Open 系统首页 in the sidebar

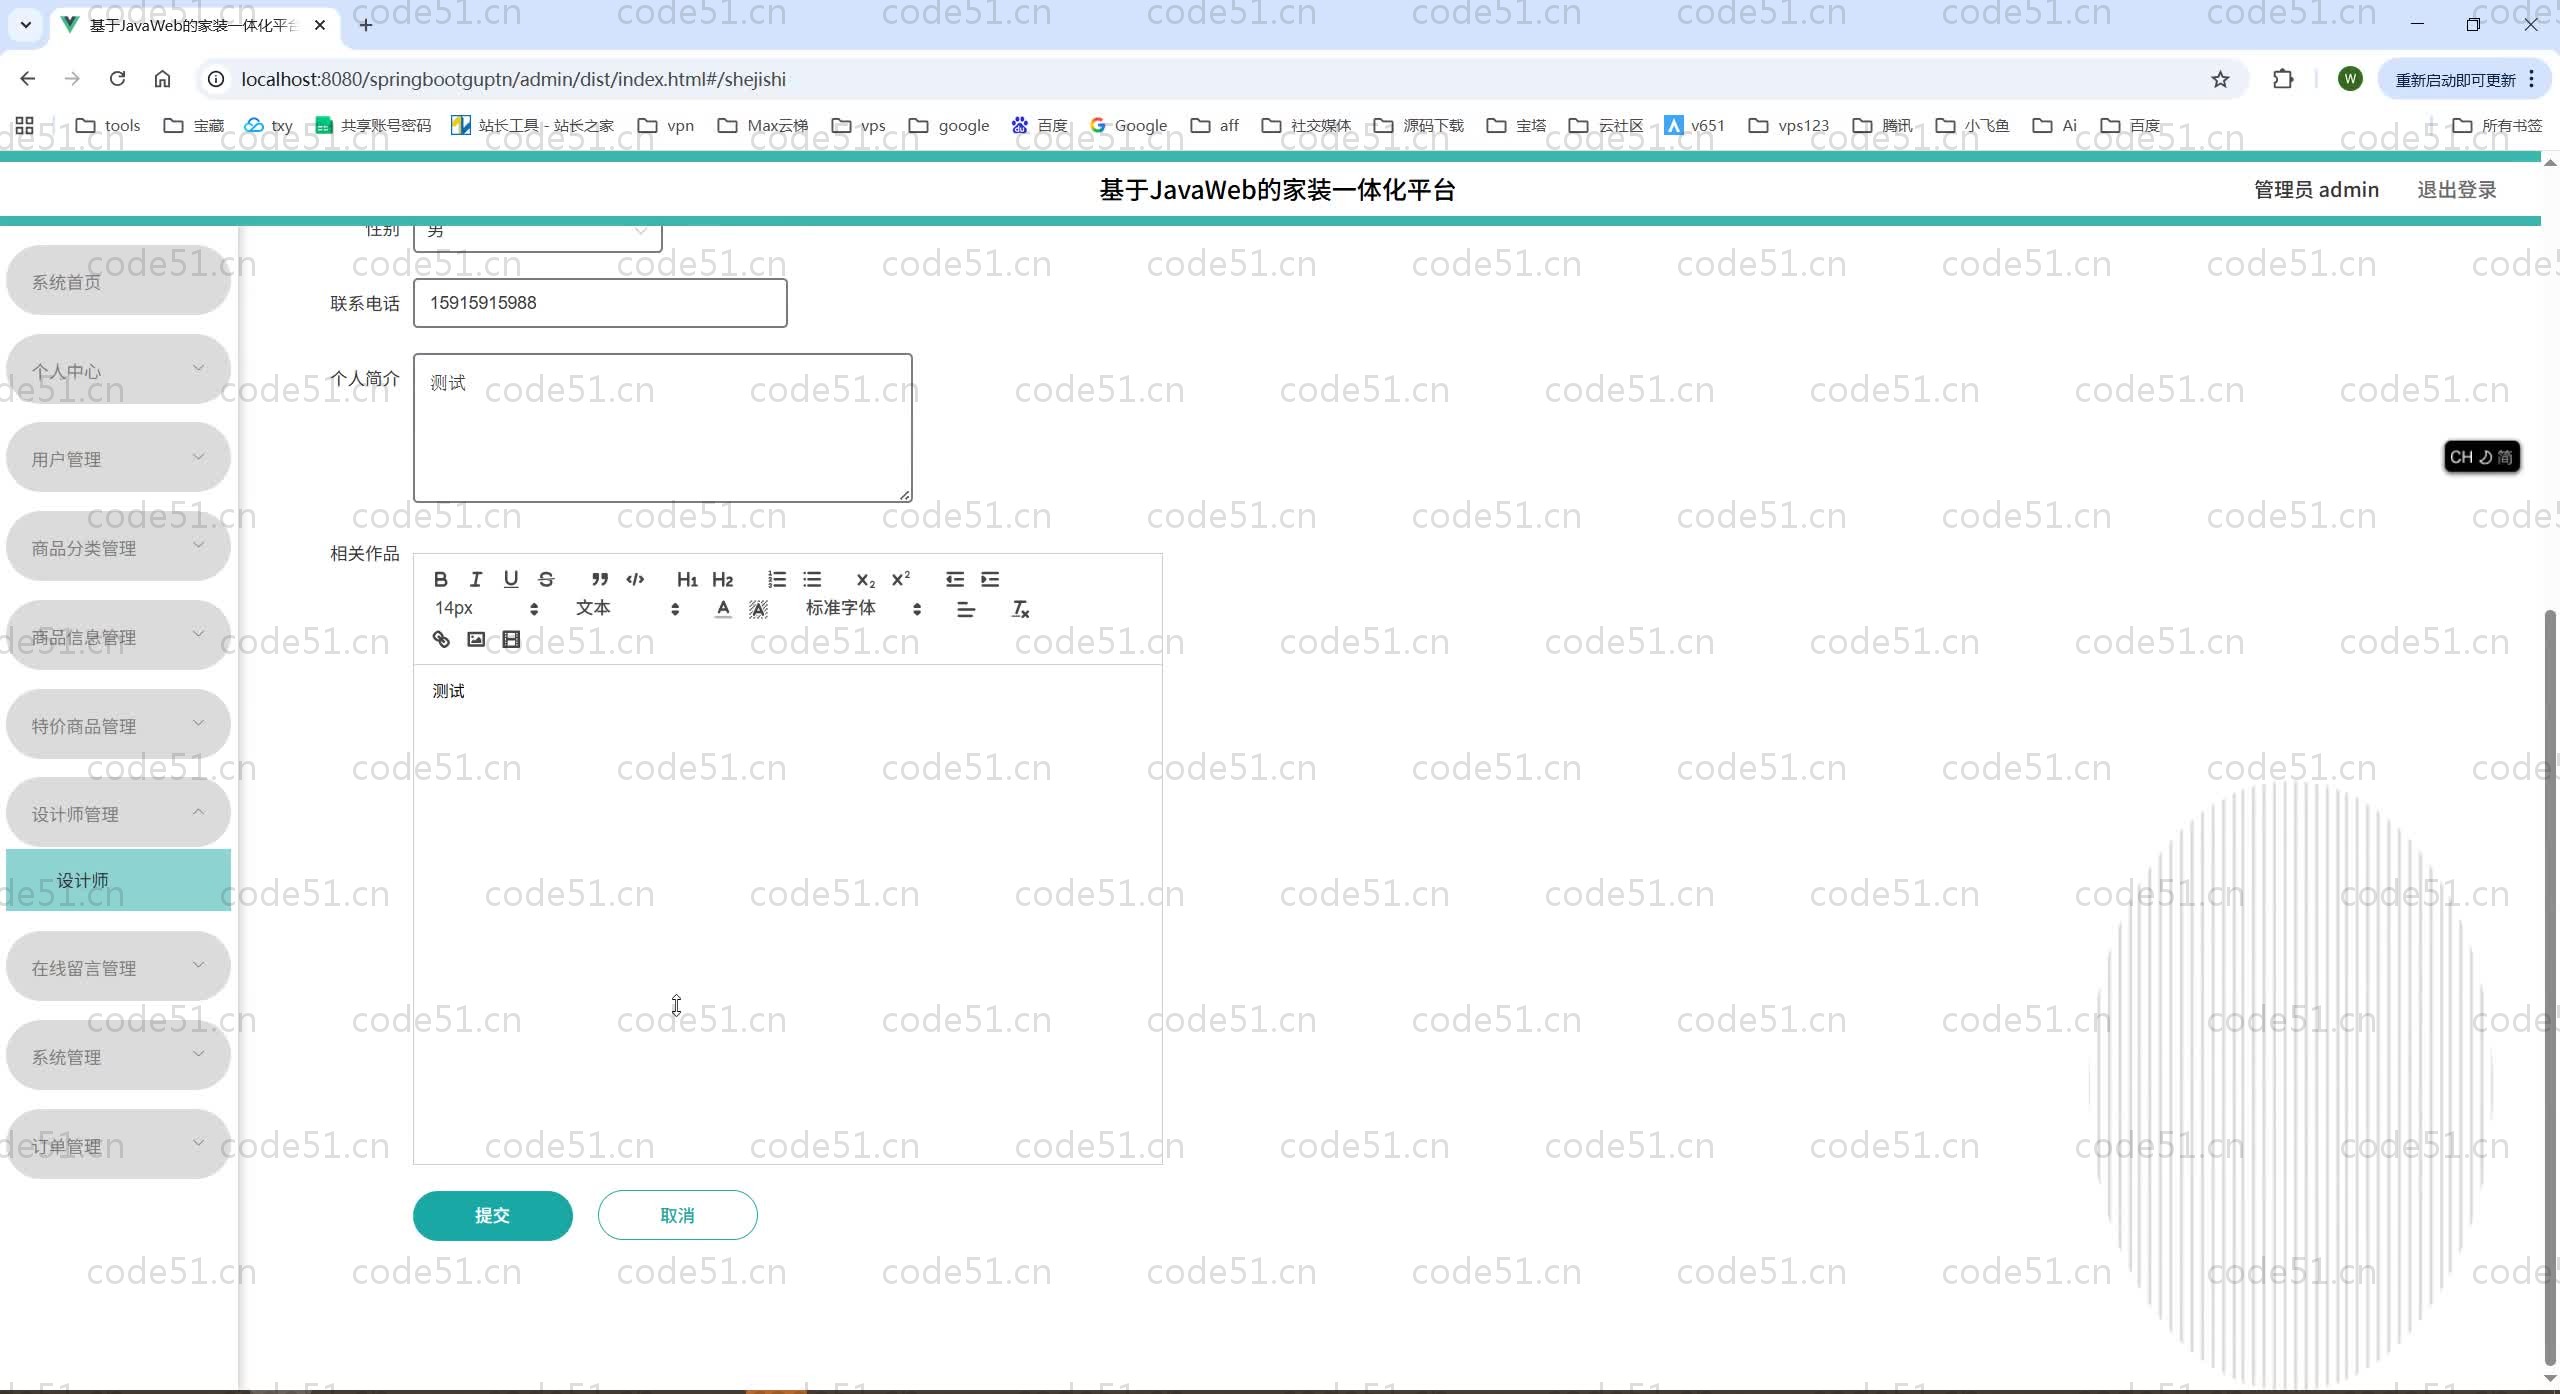tap(118, 282)
